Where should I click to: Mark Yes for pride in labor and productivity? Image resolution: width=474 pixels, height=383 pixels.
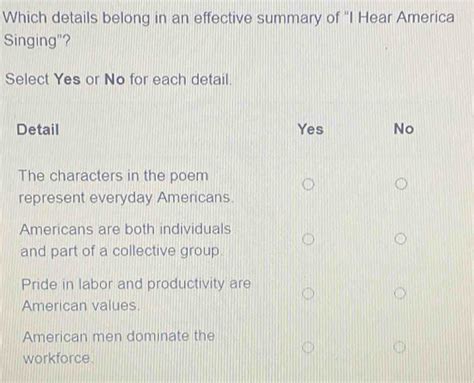click(x=308, y=293)
